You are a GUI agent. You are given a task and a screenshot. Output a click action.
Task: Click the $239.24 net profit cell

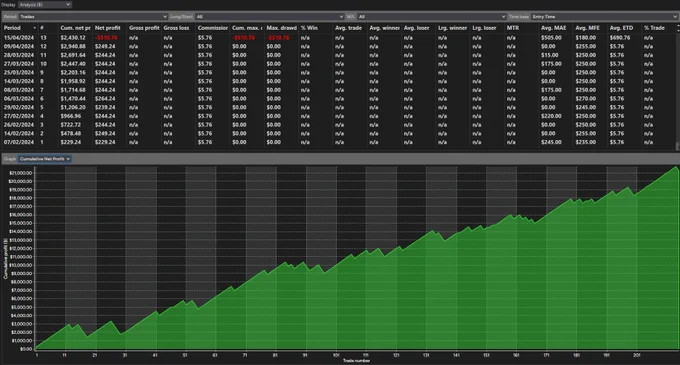[105, 107]
